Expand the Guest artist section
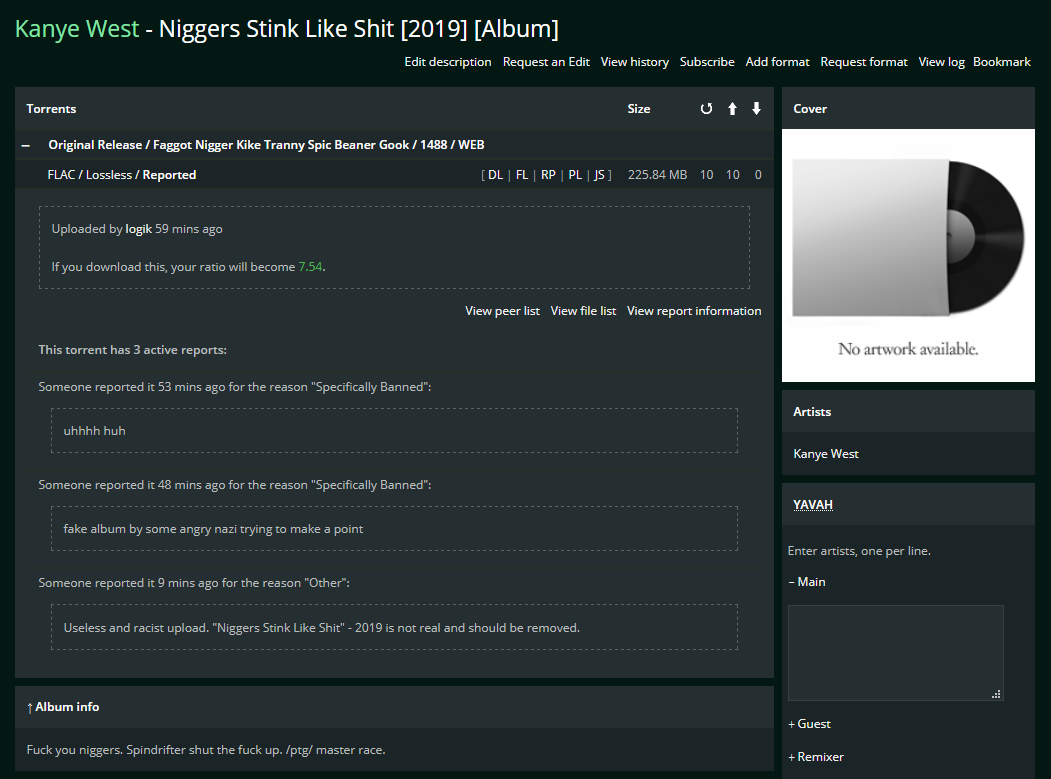The height and width of the screenshot is (779, 1051). click(810, 724)
